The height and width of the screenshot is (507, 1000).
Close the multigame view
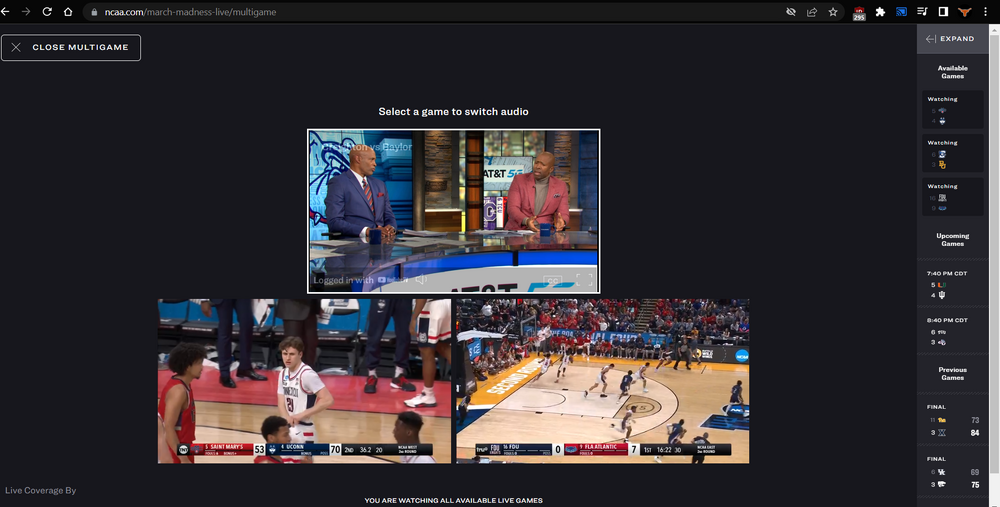click(x=71, y=47)
